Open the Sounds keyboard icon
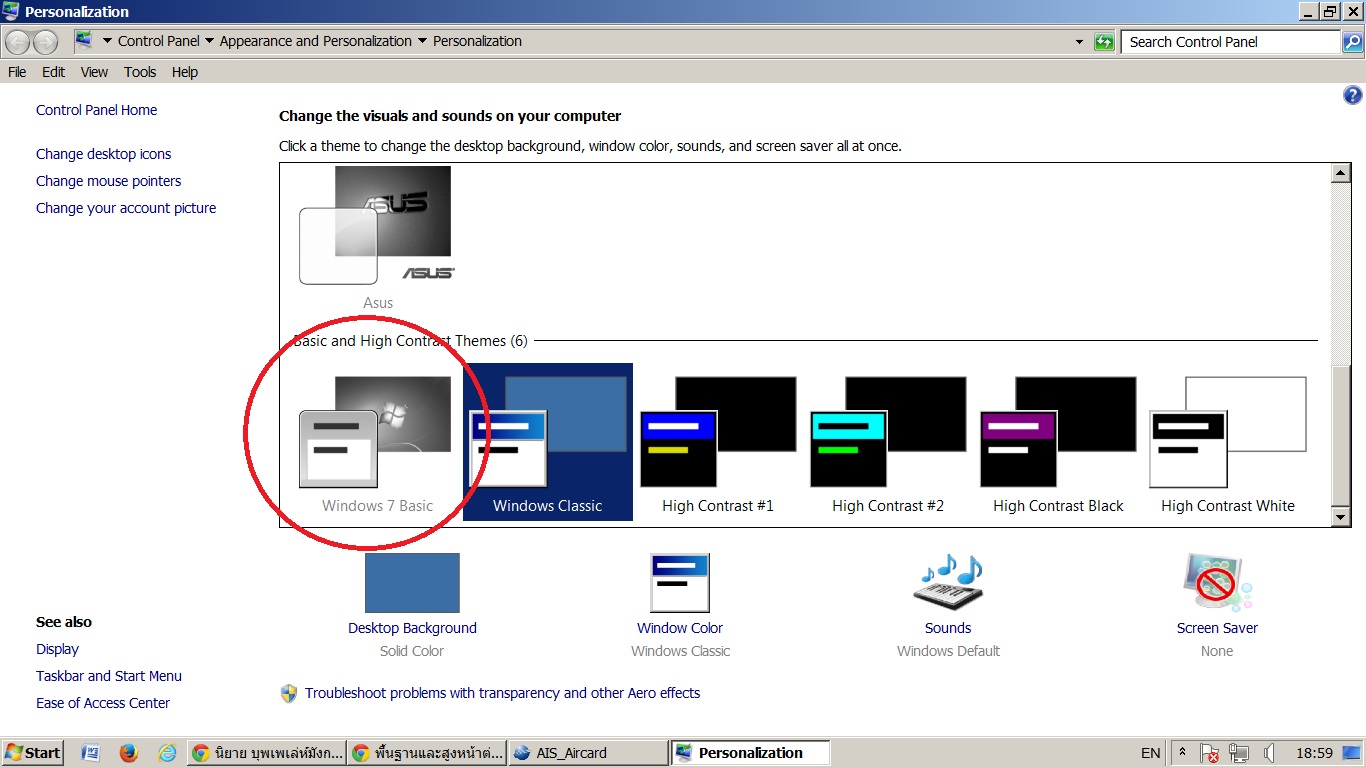This screenshot has height=768, width=1366. [x=948, y=583]
